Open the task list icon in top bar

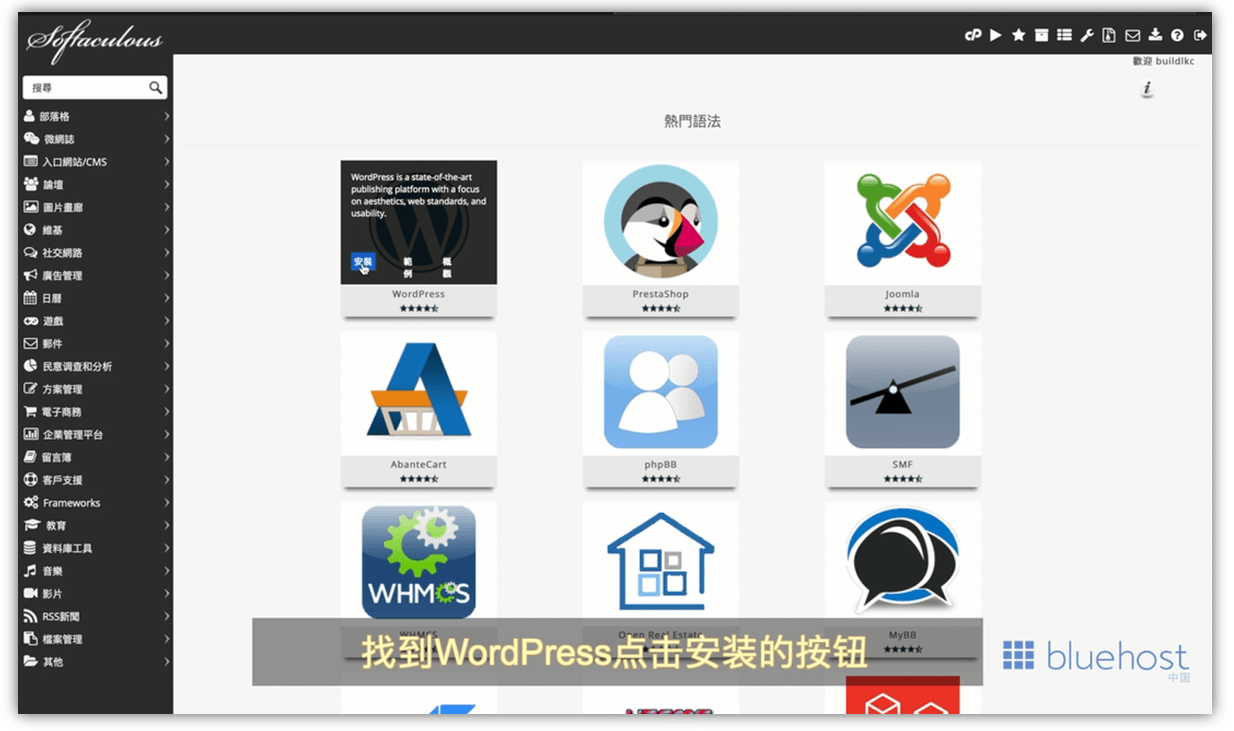pyautogui.click(x=1064, y=35)
